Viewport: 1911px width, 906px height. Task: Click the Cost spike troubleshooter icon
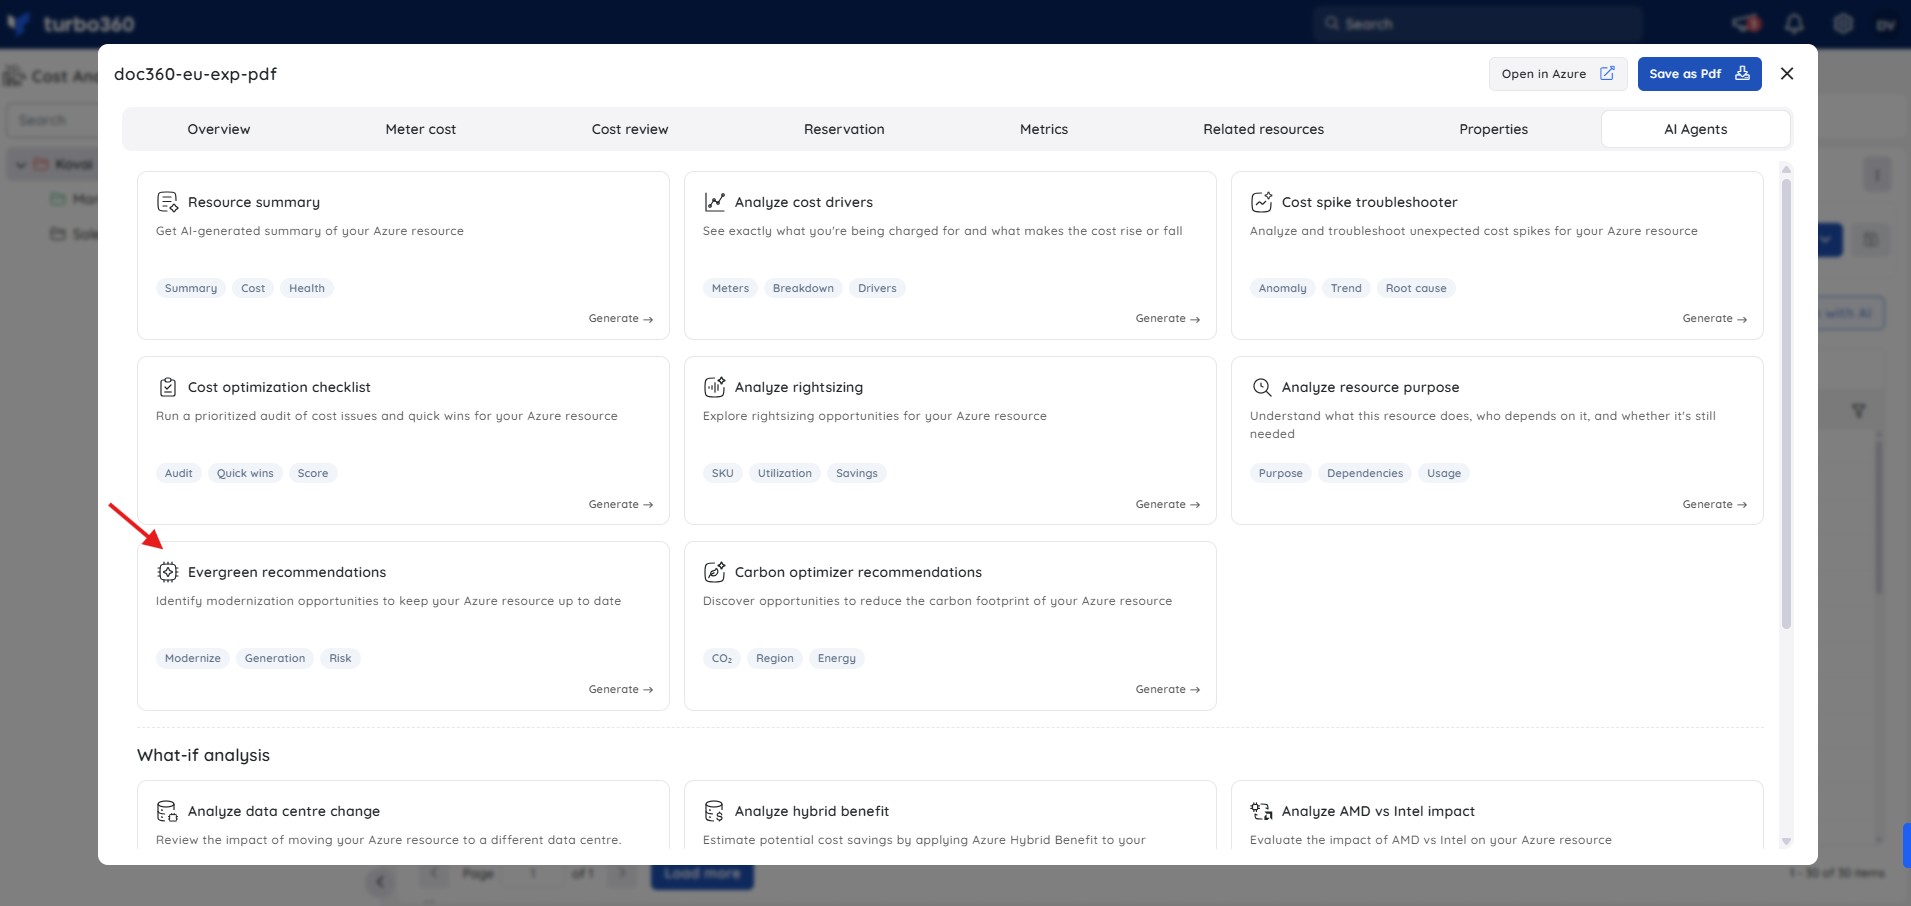tap(1261, 202)
